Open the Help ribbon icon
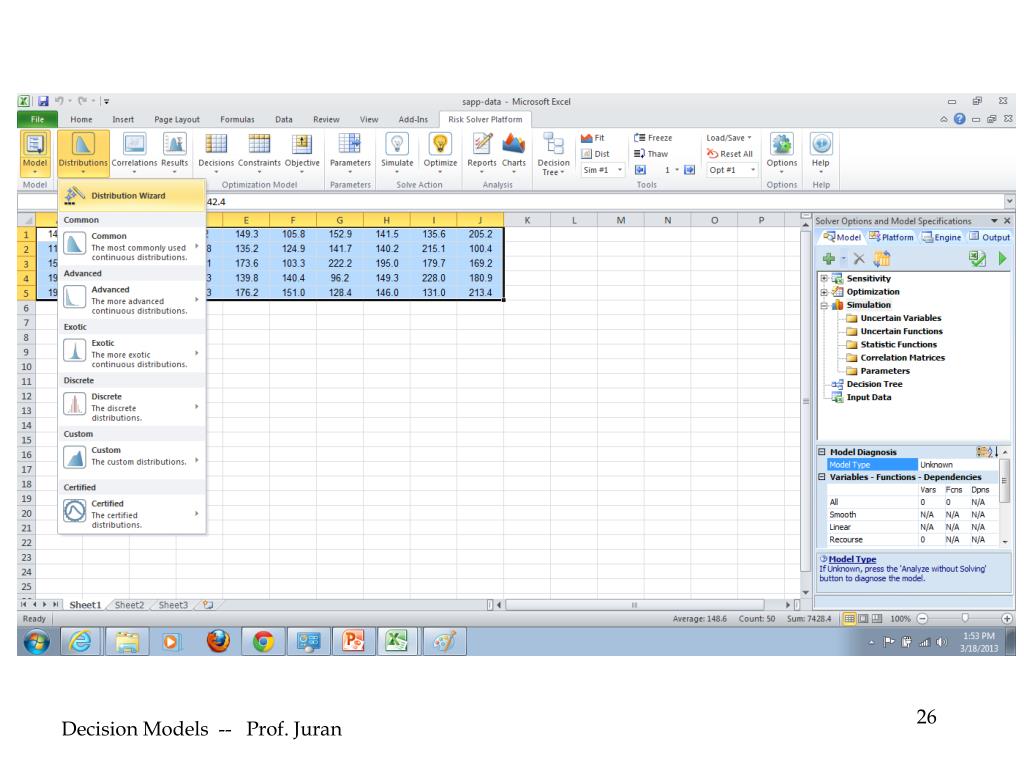This screenshot has width=1024, height=768. [x=820, y=144]
